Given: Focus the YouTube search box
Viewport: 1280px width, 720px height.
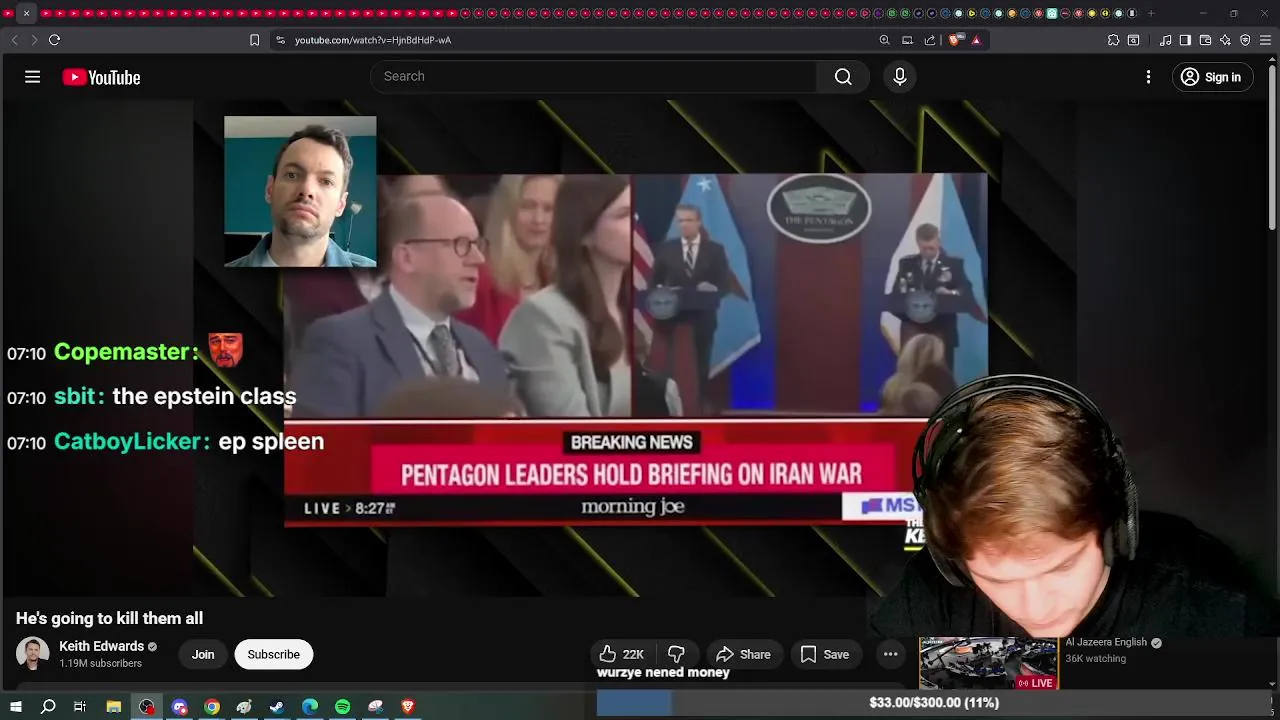Looking at the screenshot, I should (x=594, y=77).
